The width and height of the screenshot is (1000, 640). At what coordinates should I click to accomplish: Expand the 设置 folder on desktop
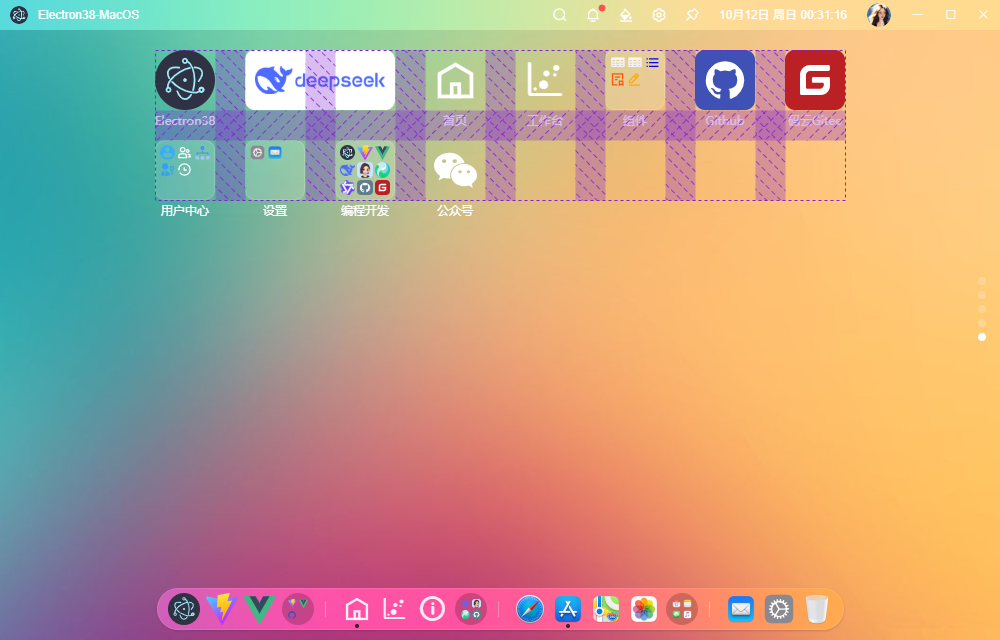pyautogui.click(x=275, y=170)
